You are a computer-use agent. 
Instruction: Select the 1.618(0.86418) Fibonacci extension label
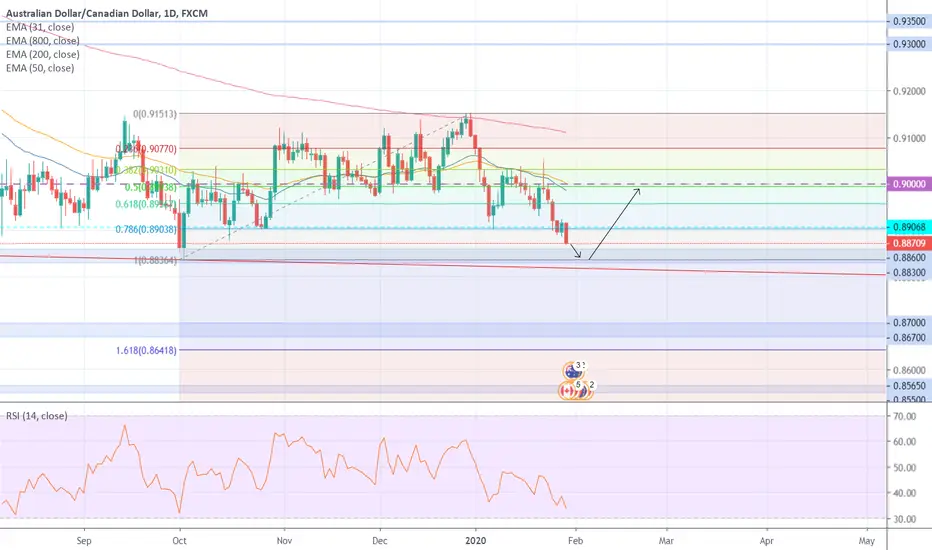coord(146,351)
